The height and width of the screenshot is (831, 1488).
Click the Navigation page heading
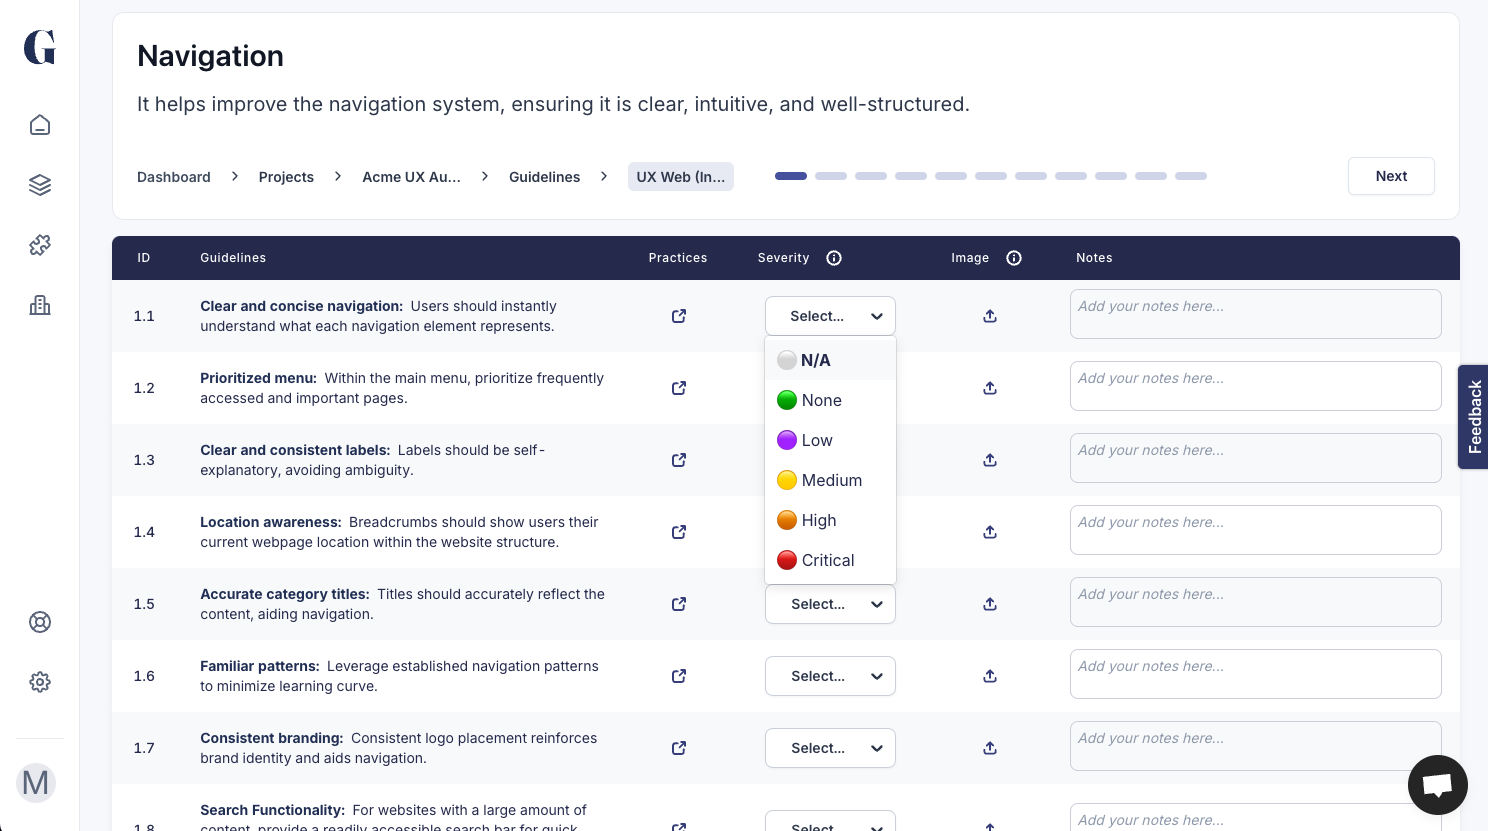point(210,56)
